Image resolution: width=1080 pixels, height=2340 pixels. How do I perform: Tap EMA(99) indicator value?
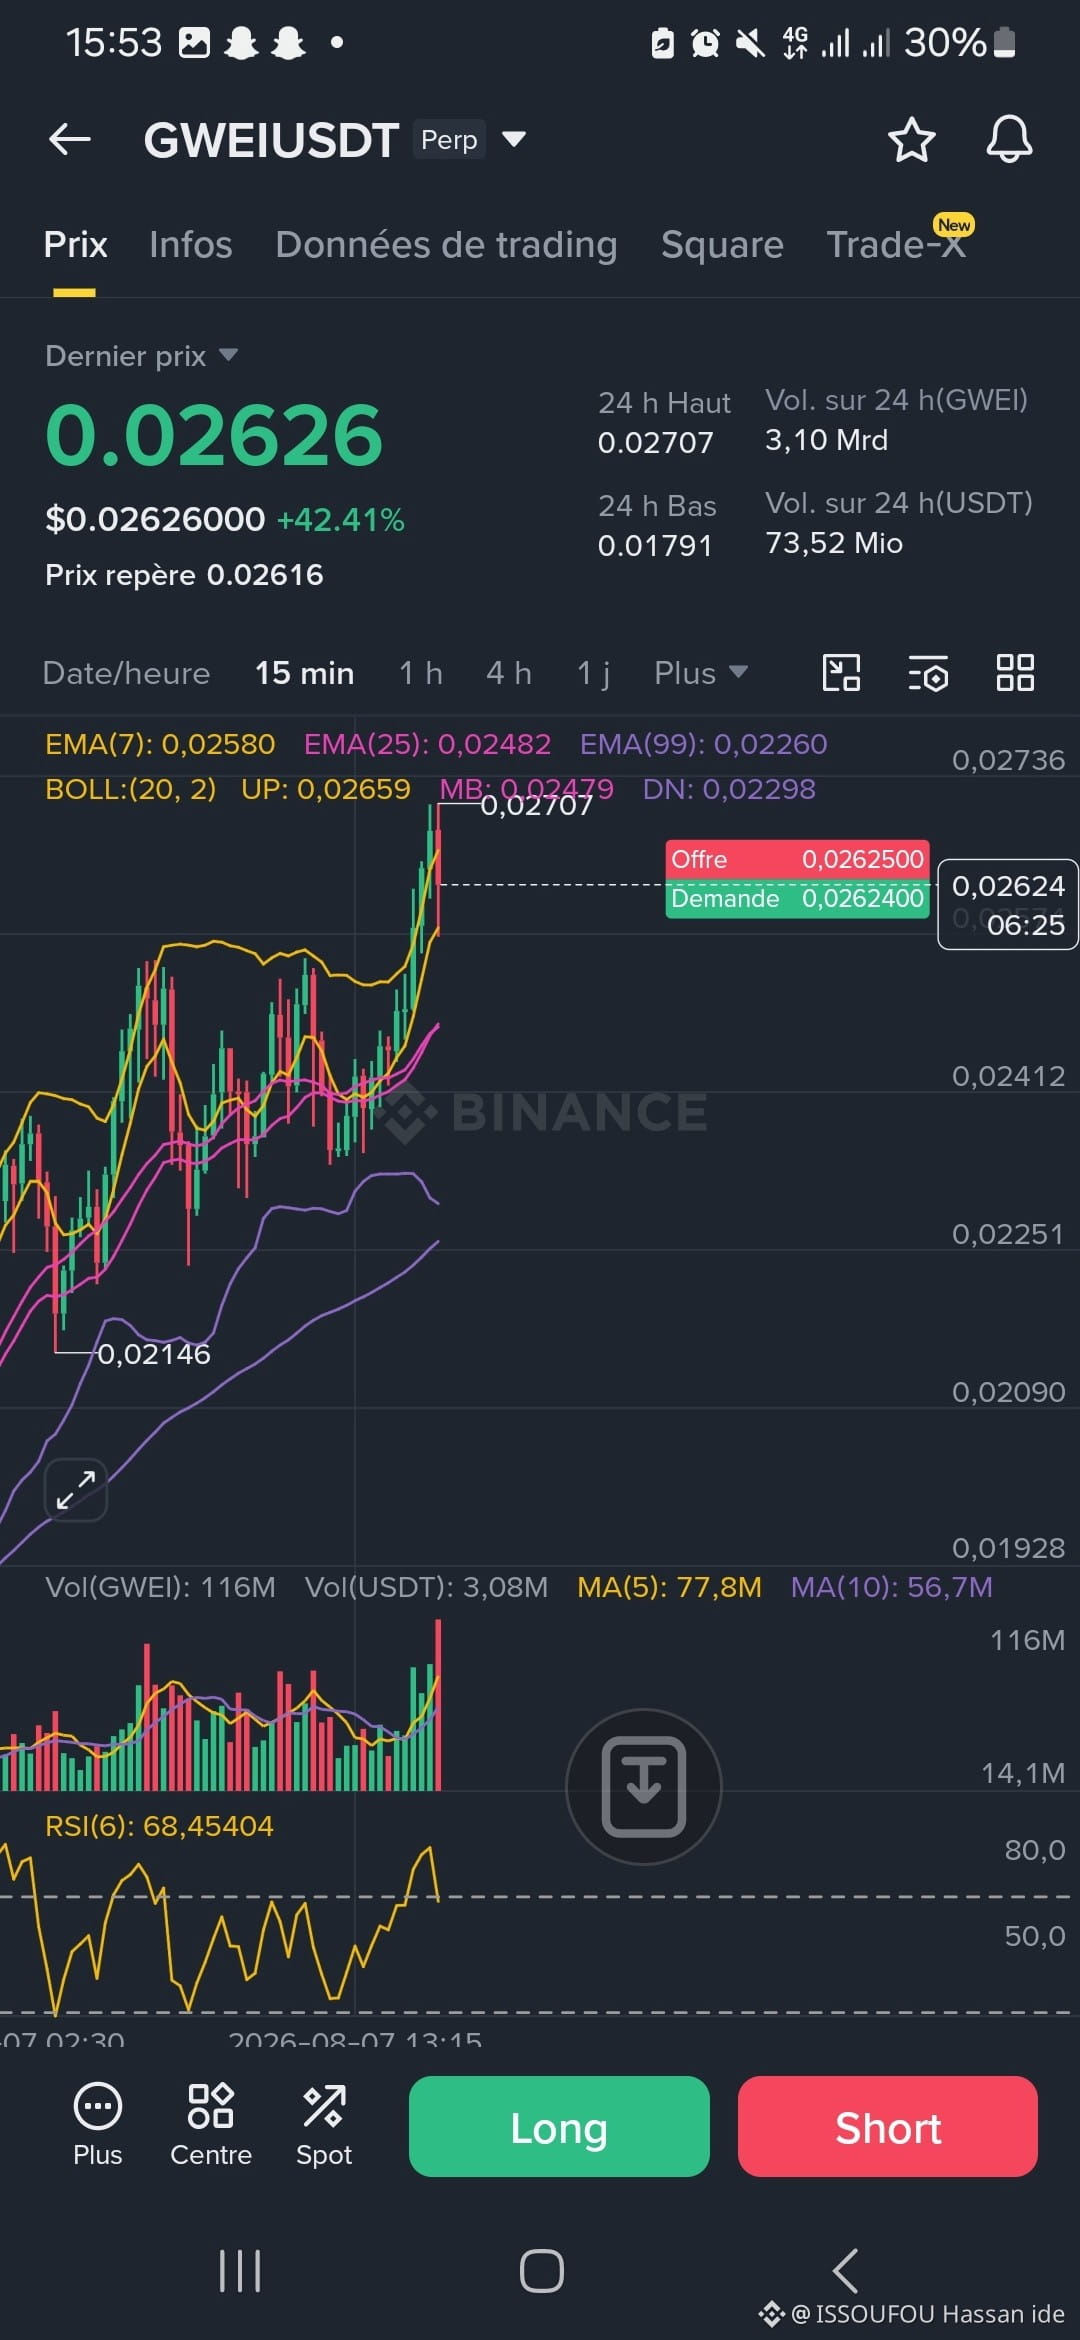tap(704, 744)
